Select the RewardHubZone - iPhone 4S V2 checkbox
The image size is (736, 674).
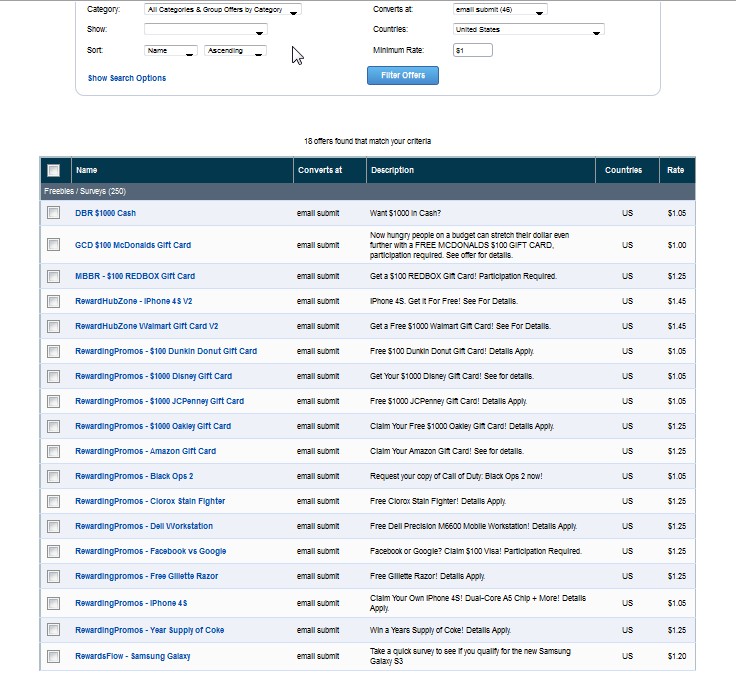click(x=54, y=301)
